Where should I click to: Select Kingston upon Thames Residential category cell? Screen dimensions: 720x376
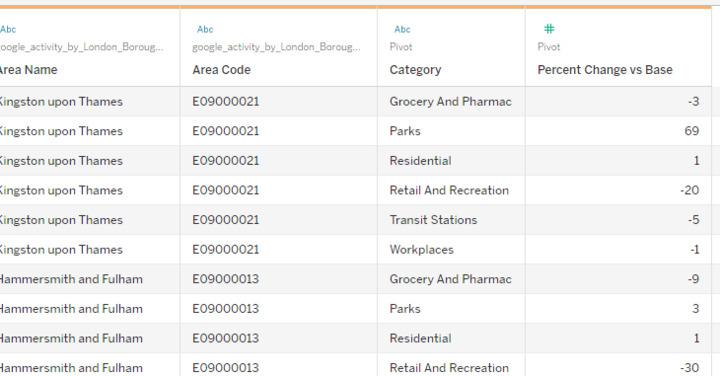click(x=451, y=161)
